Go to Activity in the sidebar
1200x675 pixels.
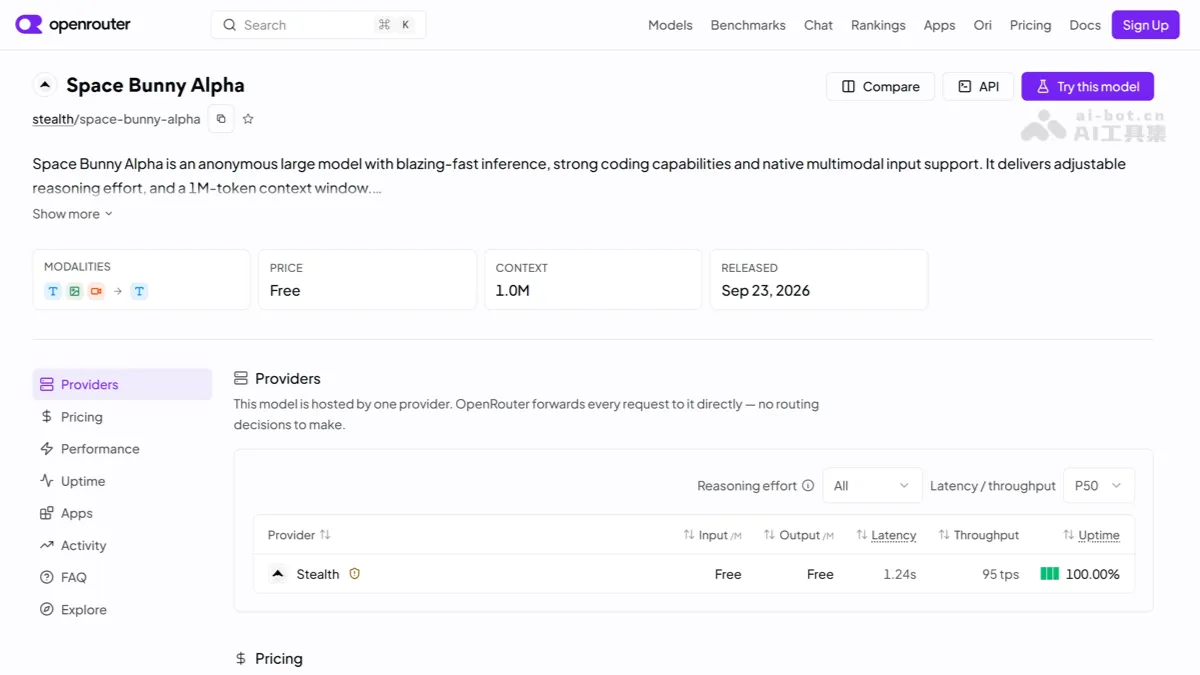pyautogui.click(x=122, y=545)
